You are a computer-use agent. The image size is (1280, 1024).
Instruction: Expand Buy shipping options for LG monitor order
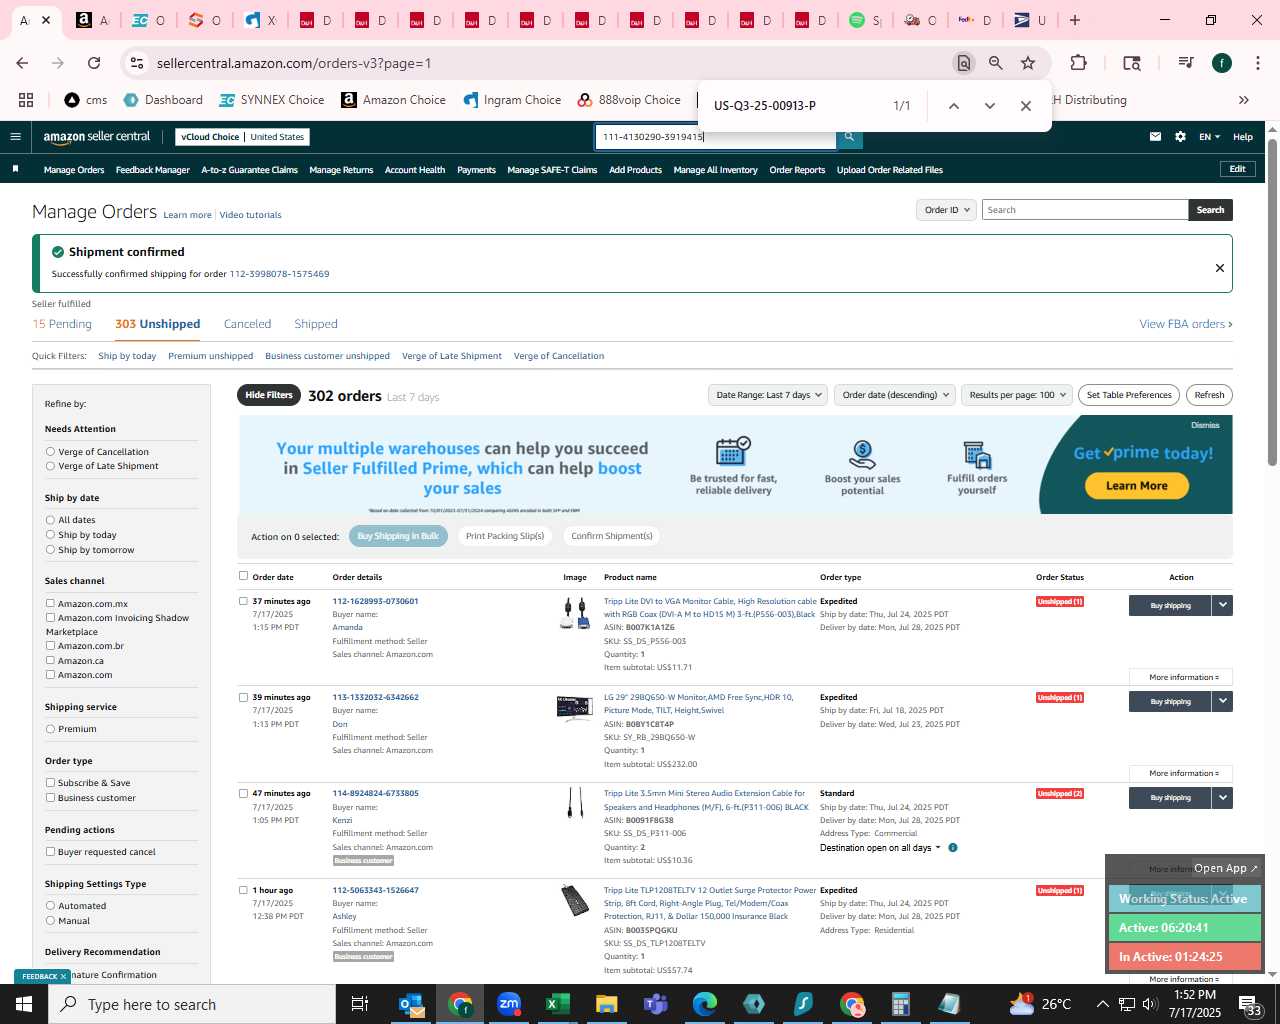(x=1222, y=701)
